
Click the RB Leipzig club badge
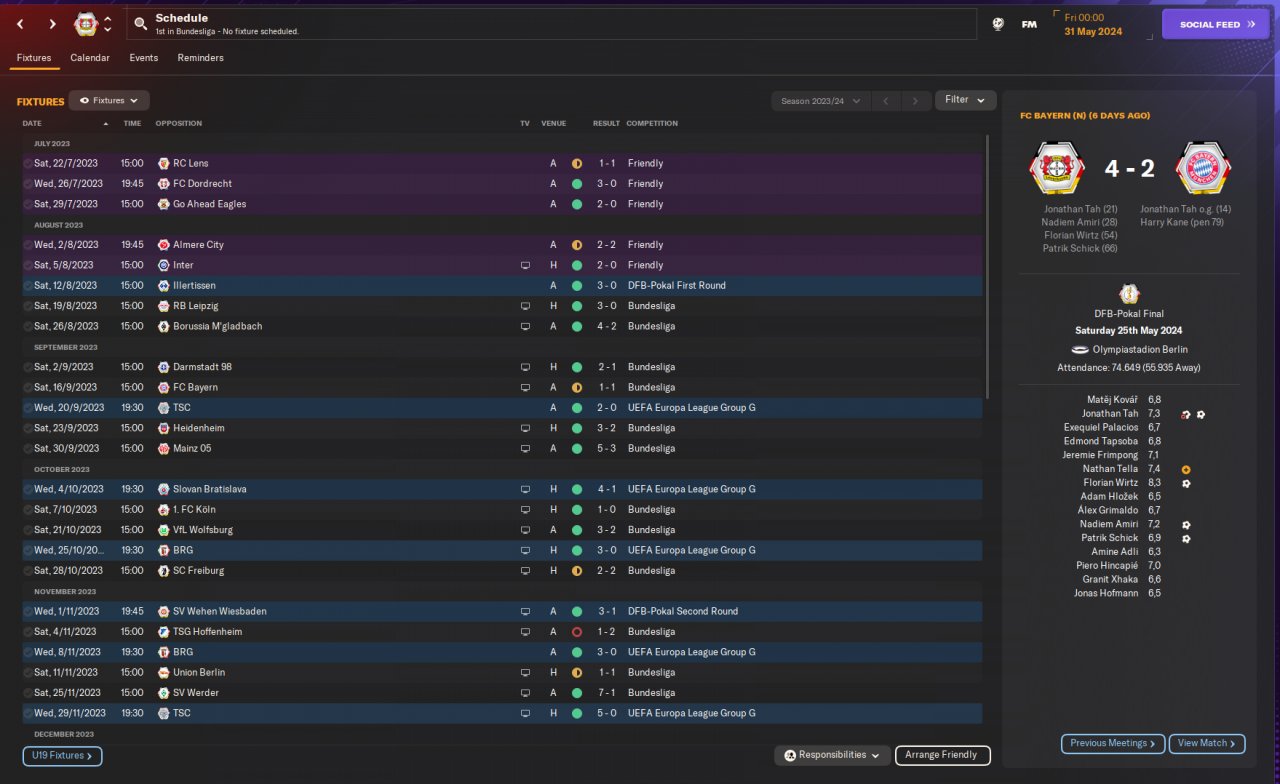pos(164,306)
